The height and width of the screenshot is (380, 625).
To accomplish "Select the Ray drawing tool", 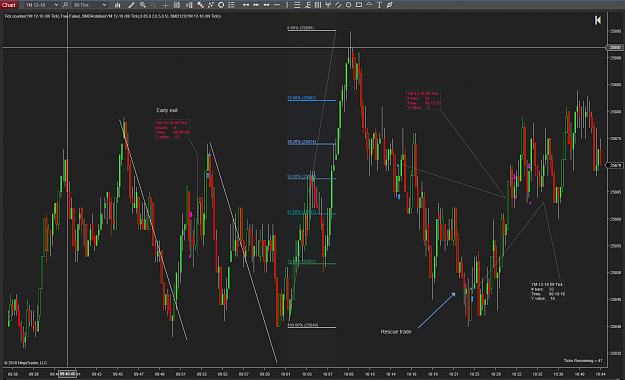I will click(256, 5).
